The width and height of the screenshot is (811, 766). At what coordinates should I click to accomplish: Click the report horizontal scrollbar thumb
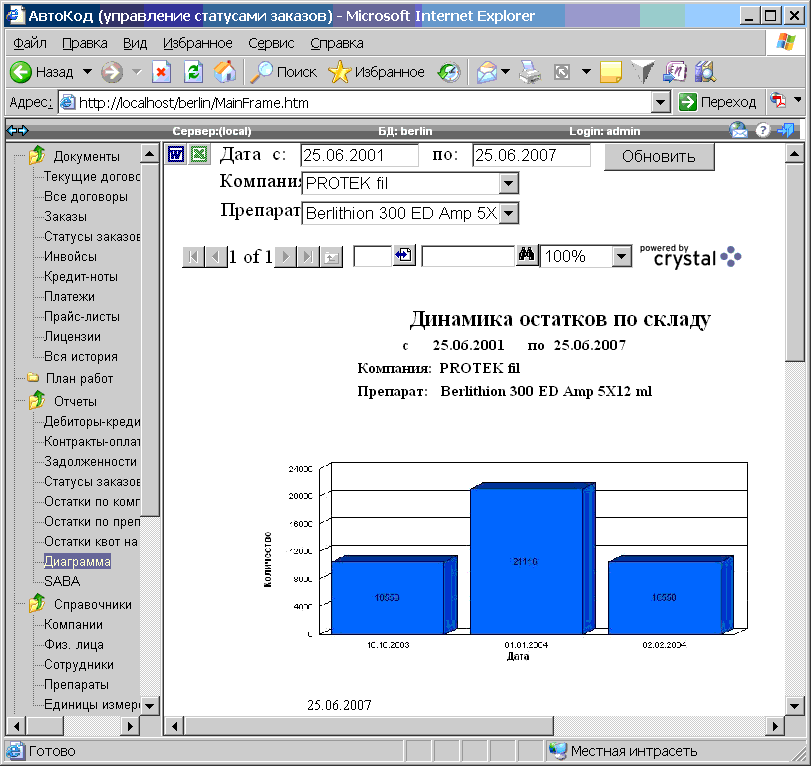click(x=369, y=726)
